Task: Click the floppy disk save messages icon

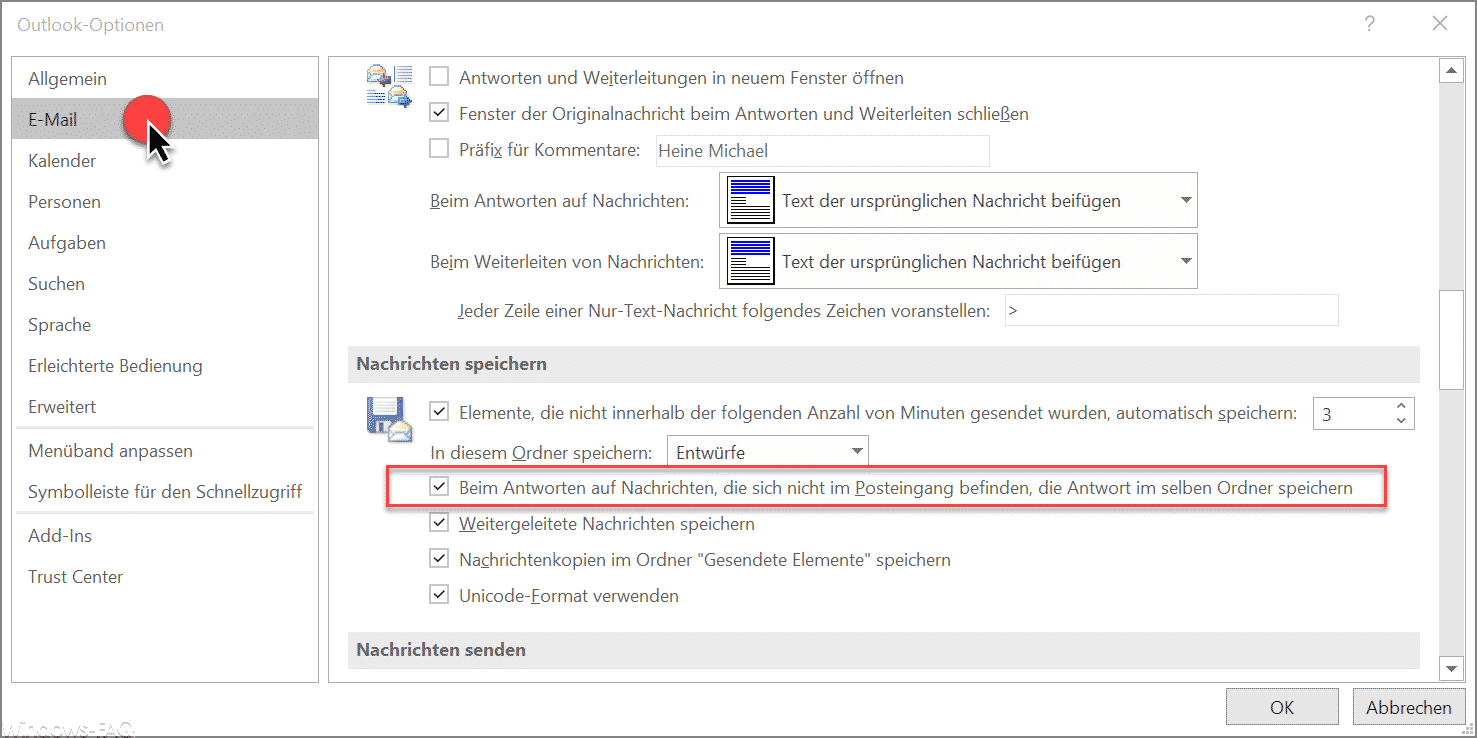Action: pyautogui.click(x=389, y=419)
